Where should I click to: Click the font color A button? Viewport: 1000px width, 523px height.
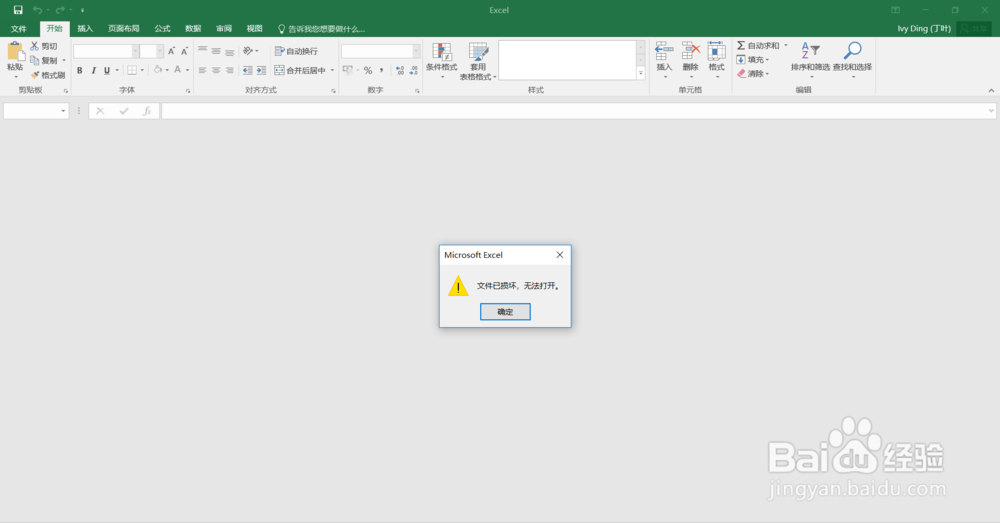coord(178,70)
